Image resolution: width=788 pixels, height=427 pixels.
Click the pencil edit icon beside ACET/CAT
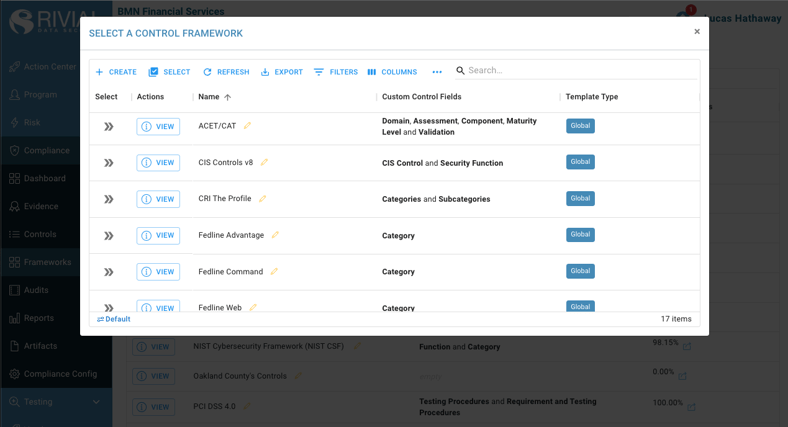coord(247,126)
